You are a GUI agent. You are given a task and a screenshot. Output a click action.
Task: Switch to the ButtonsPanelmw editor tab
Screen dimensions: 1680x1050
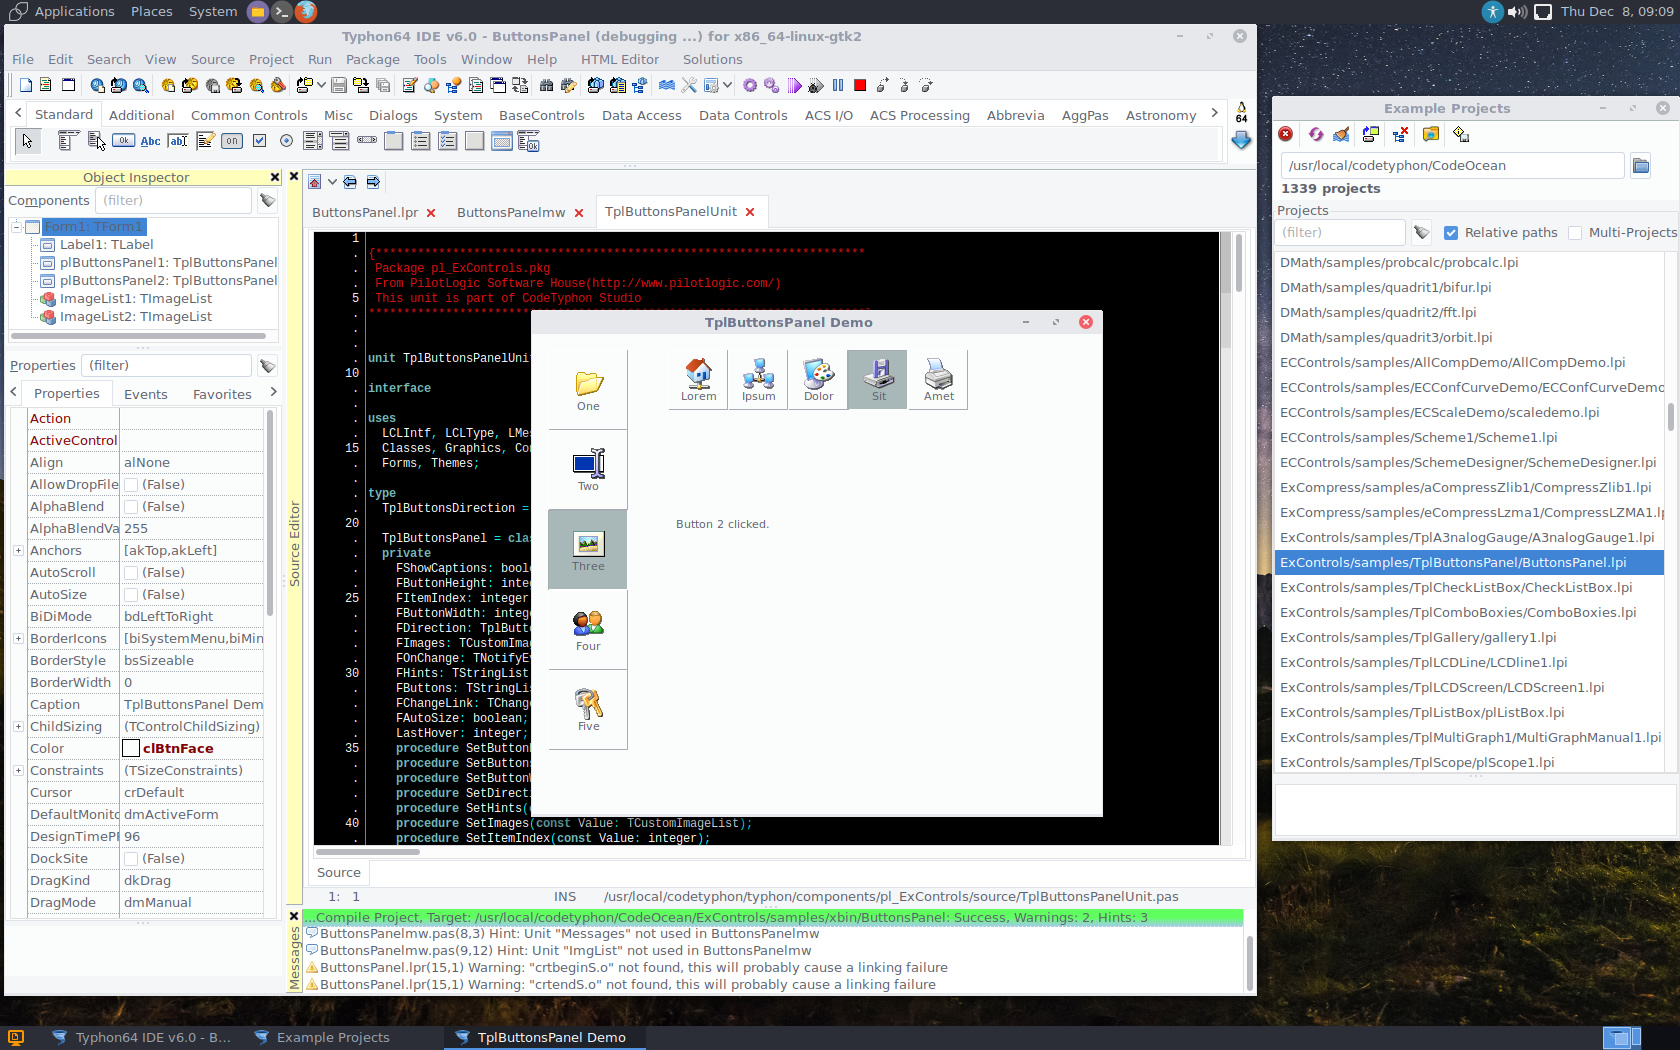tap(511, 212)
